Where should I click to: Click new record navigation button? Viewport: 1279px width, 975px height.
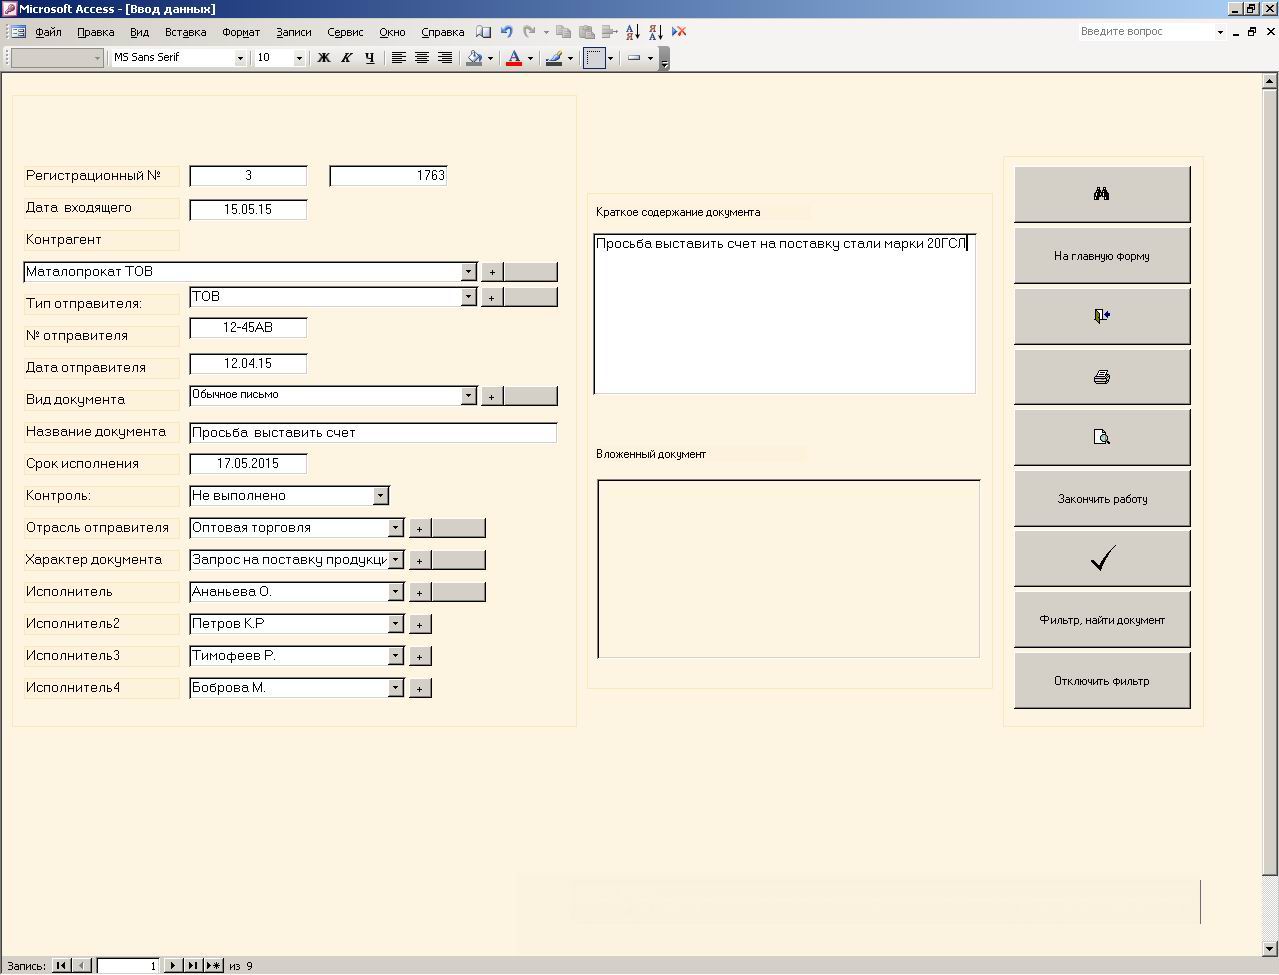click(213, 966)
